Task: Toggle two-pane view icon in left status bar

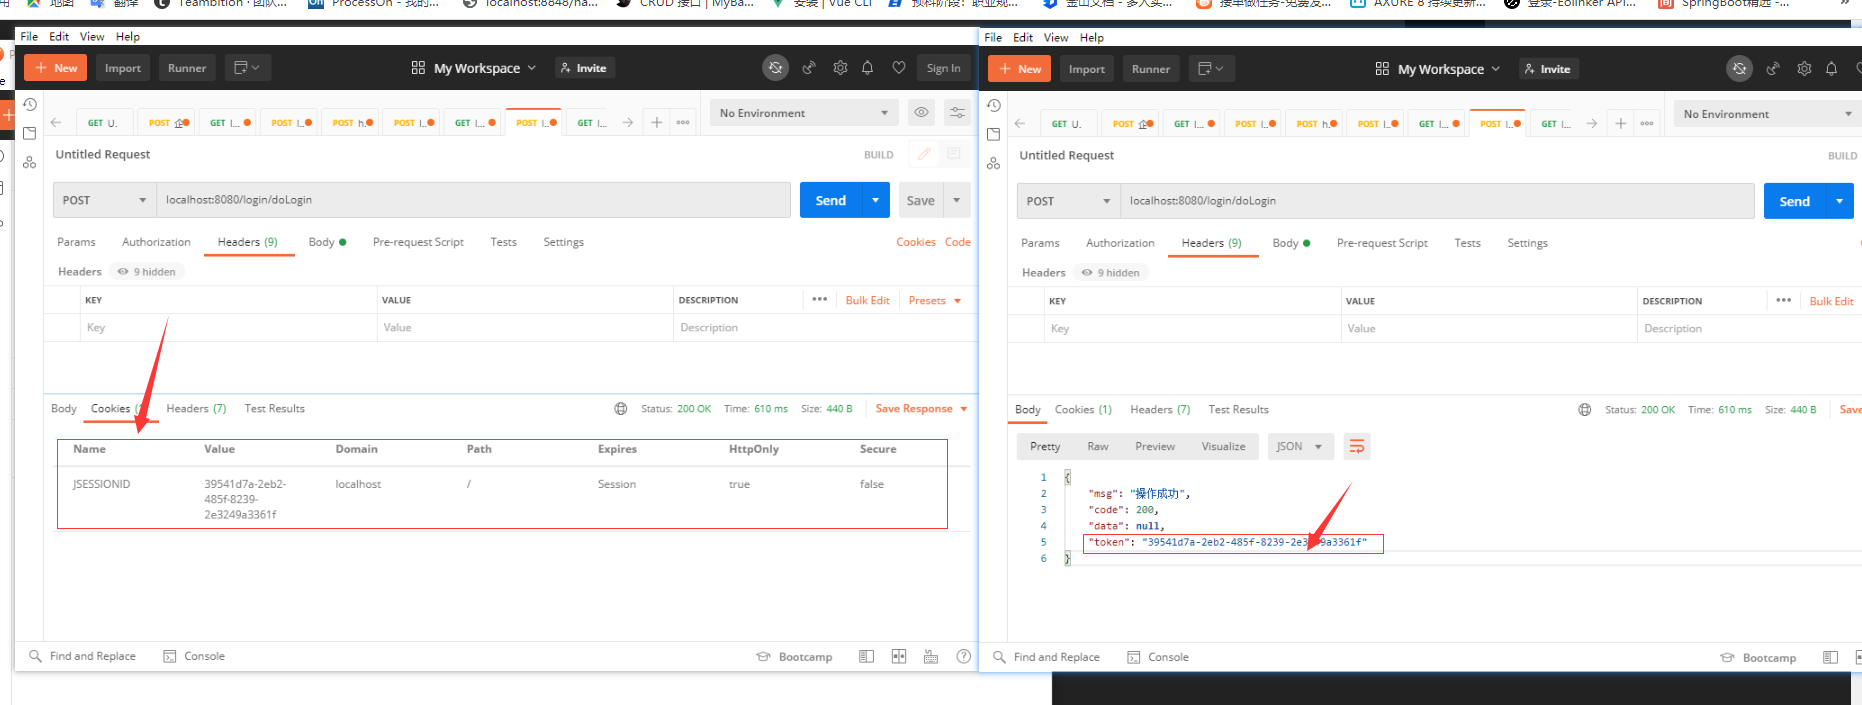Action: [x=899, y=656]
